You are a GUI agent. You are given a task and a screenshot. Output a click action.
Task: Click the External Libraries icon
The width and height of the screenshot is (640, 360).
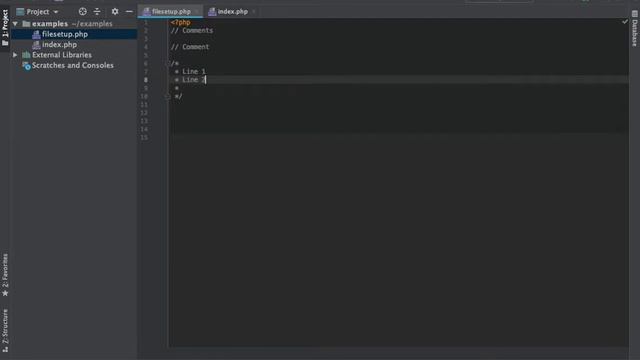27,55
